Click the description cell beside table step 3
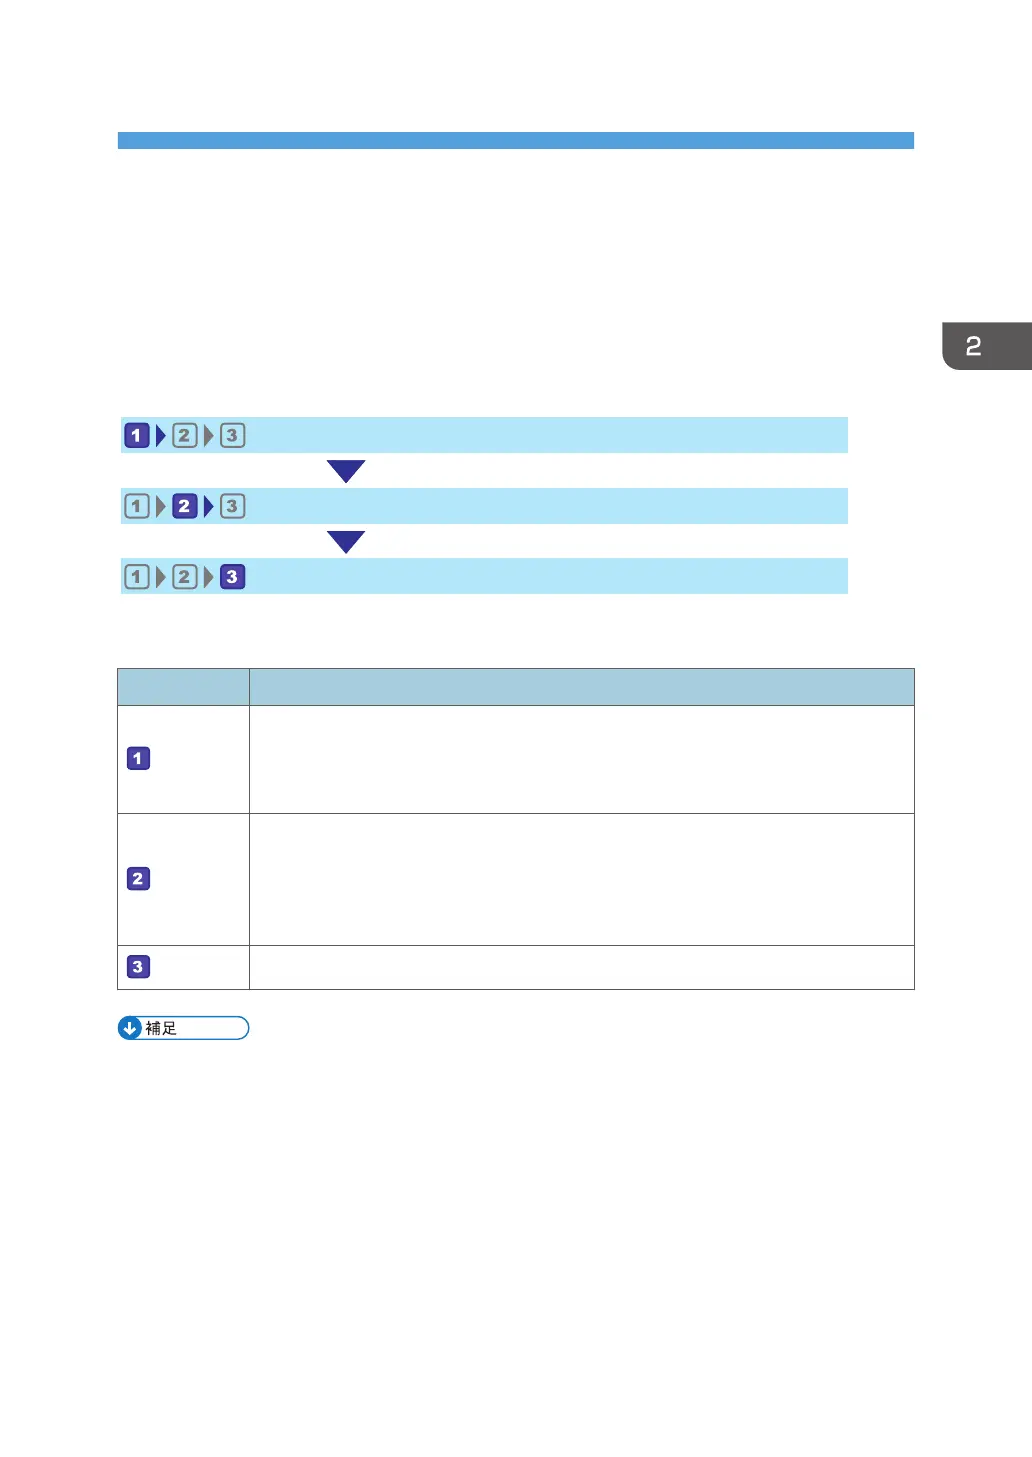Viewport: 1032px width, 1457px height. click(581, 967)
